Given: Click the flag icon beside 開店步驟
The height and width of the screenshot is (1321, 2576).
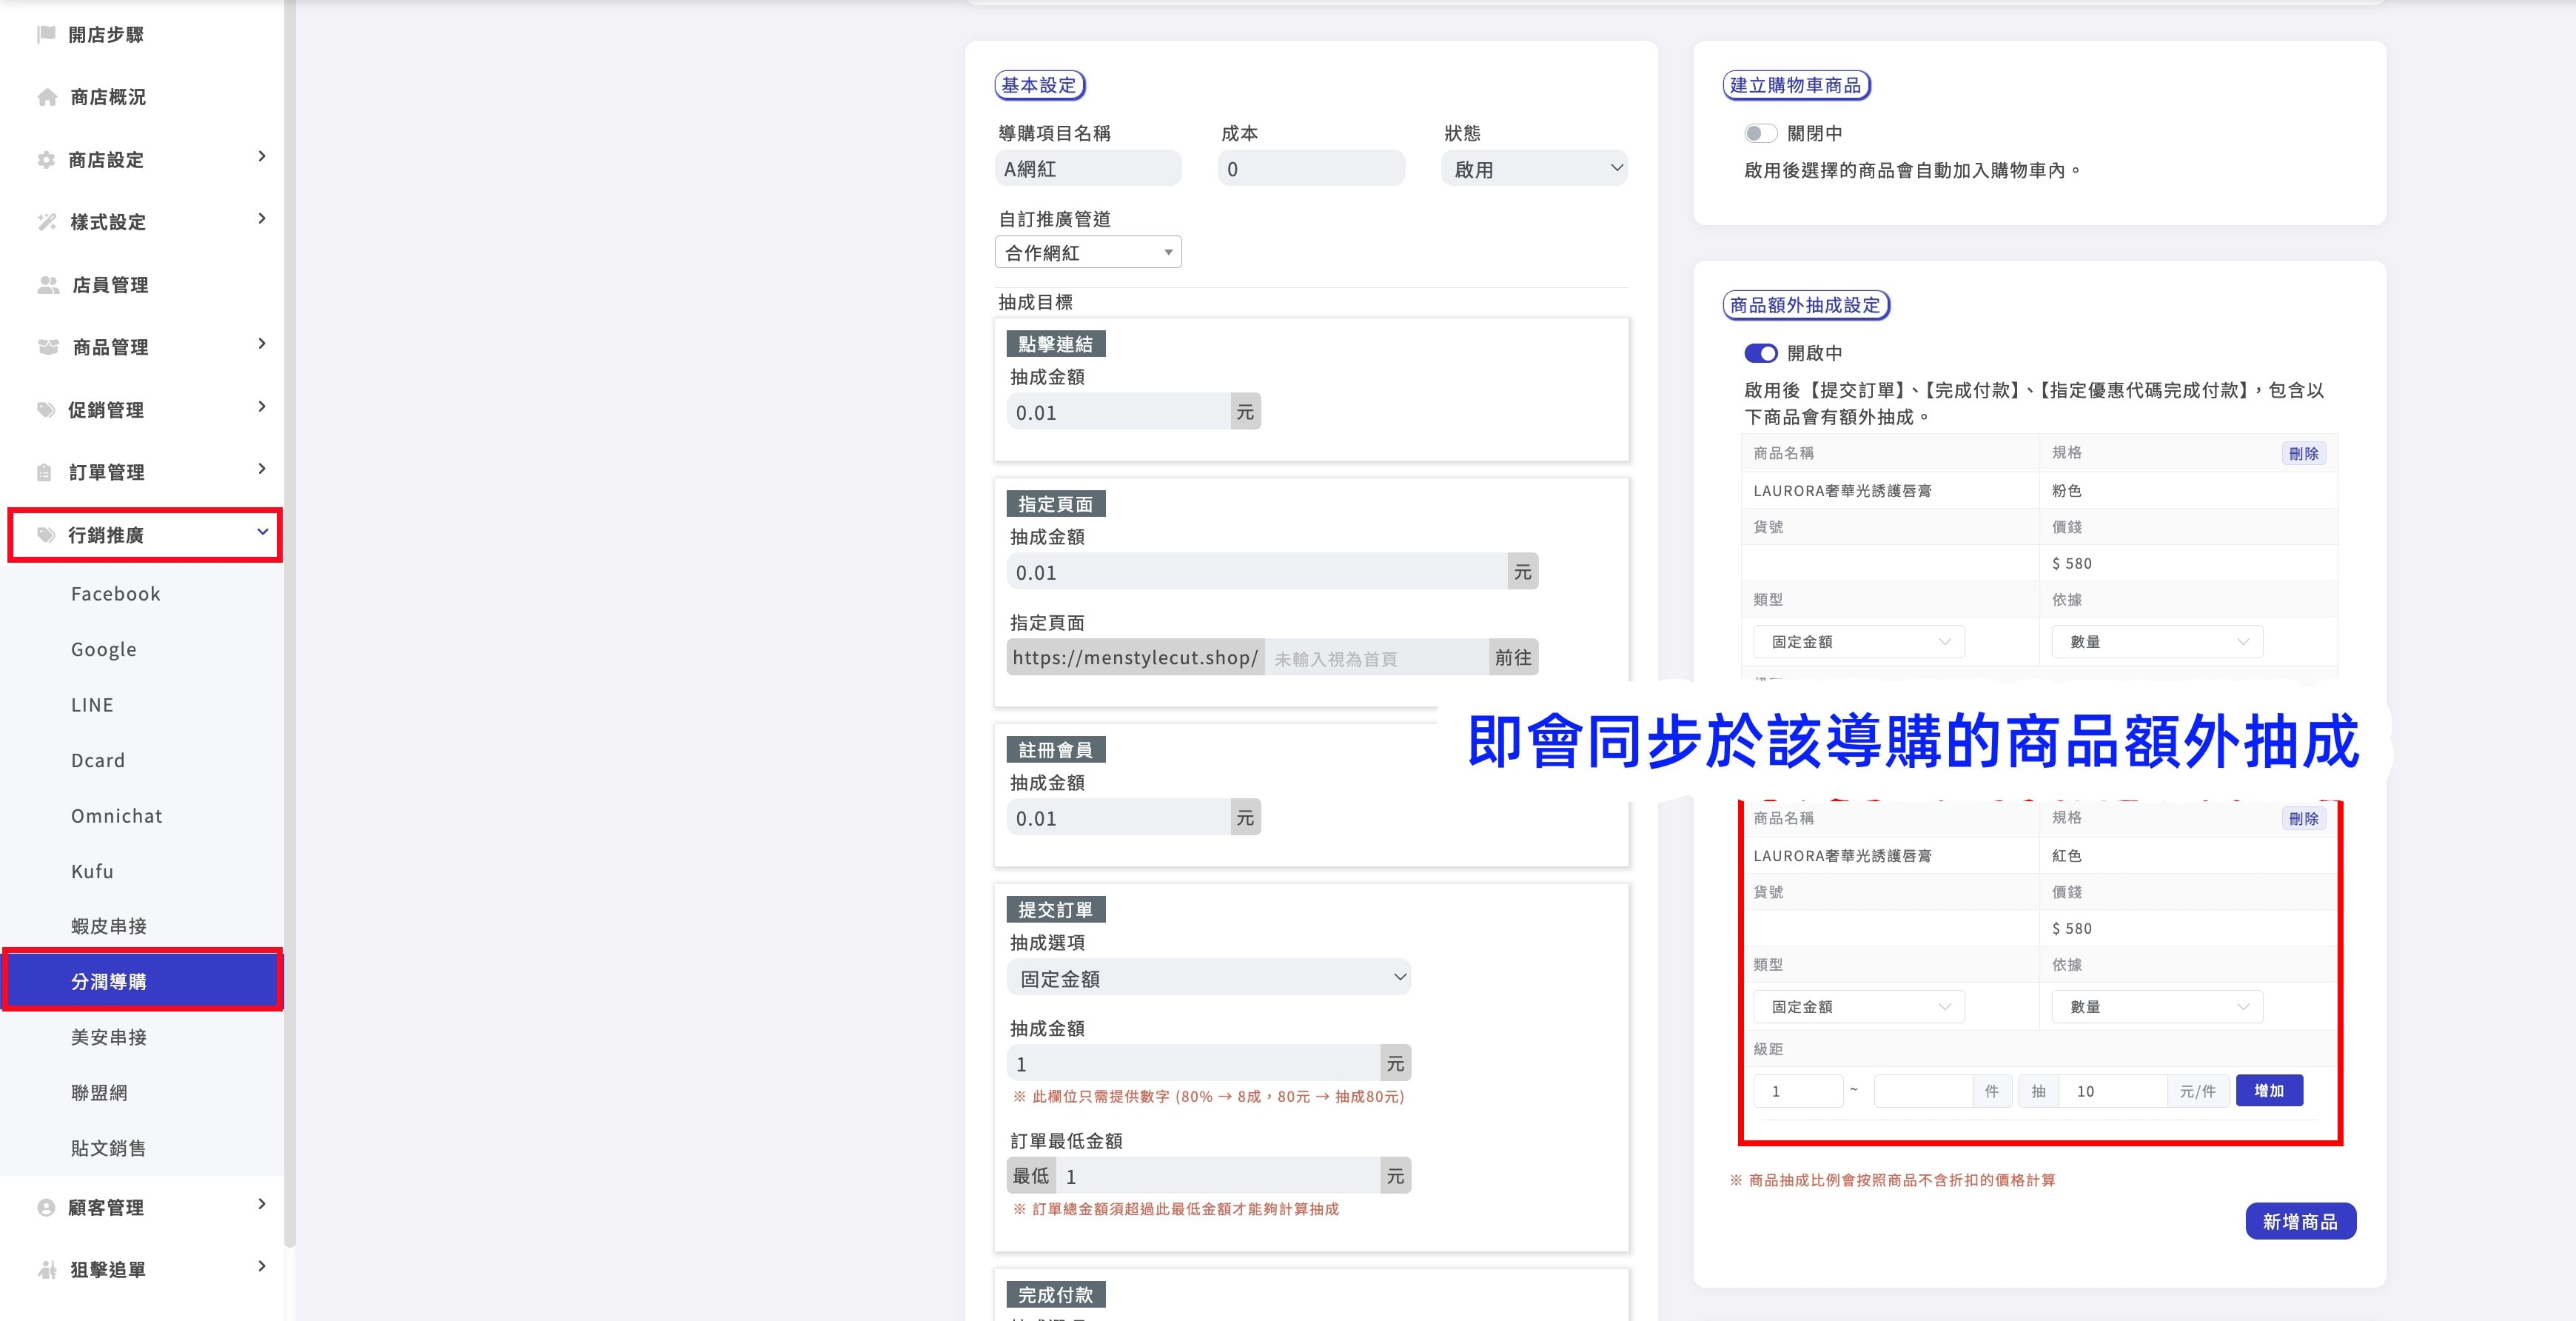Looking at the screenshot, I should pyautogui.click(x=46, y=34).
